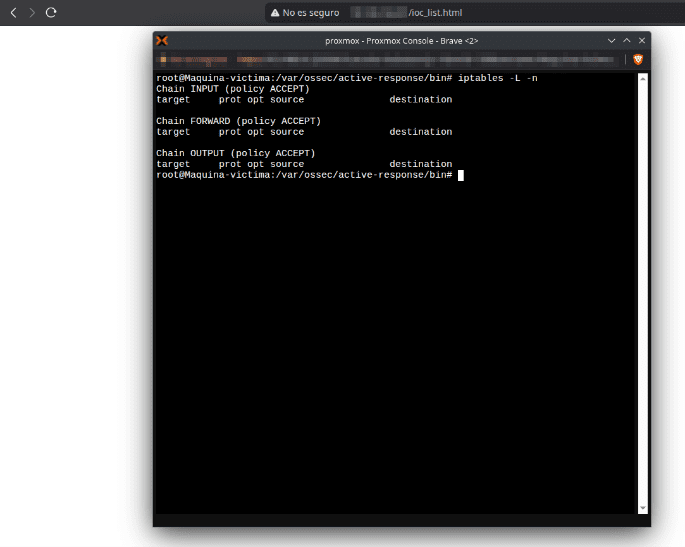Image resolution: width=685 pixels, height=547 pixels.
Task: Minimize the Proxmox Console window
Action: 612,40
